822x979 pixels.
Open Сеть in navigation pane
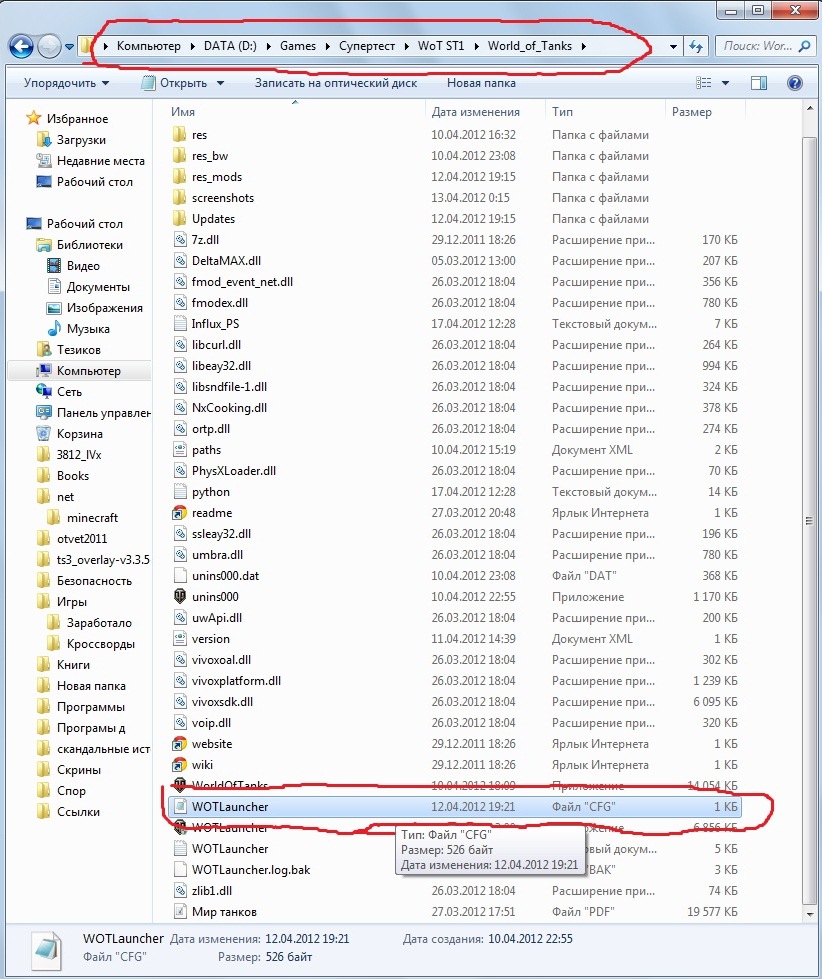click(69, 392)
